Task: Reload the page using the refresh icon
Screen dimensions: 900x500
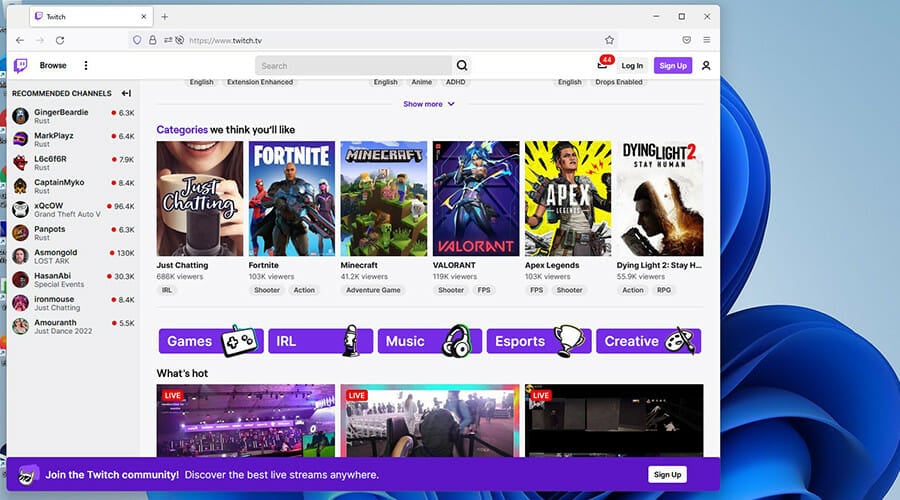Action: point(60,40)
